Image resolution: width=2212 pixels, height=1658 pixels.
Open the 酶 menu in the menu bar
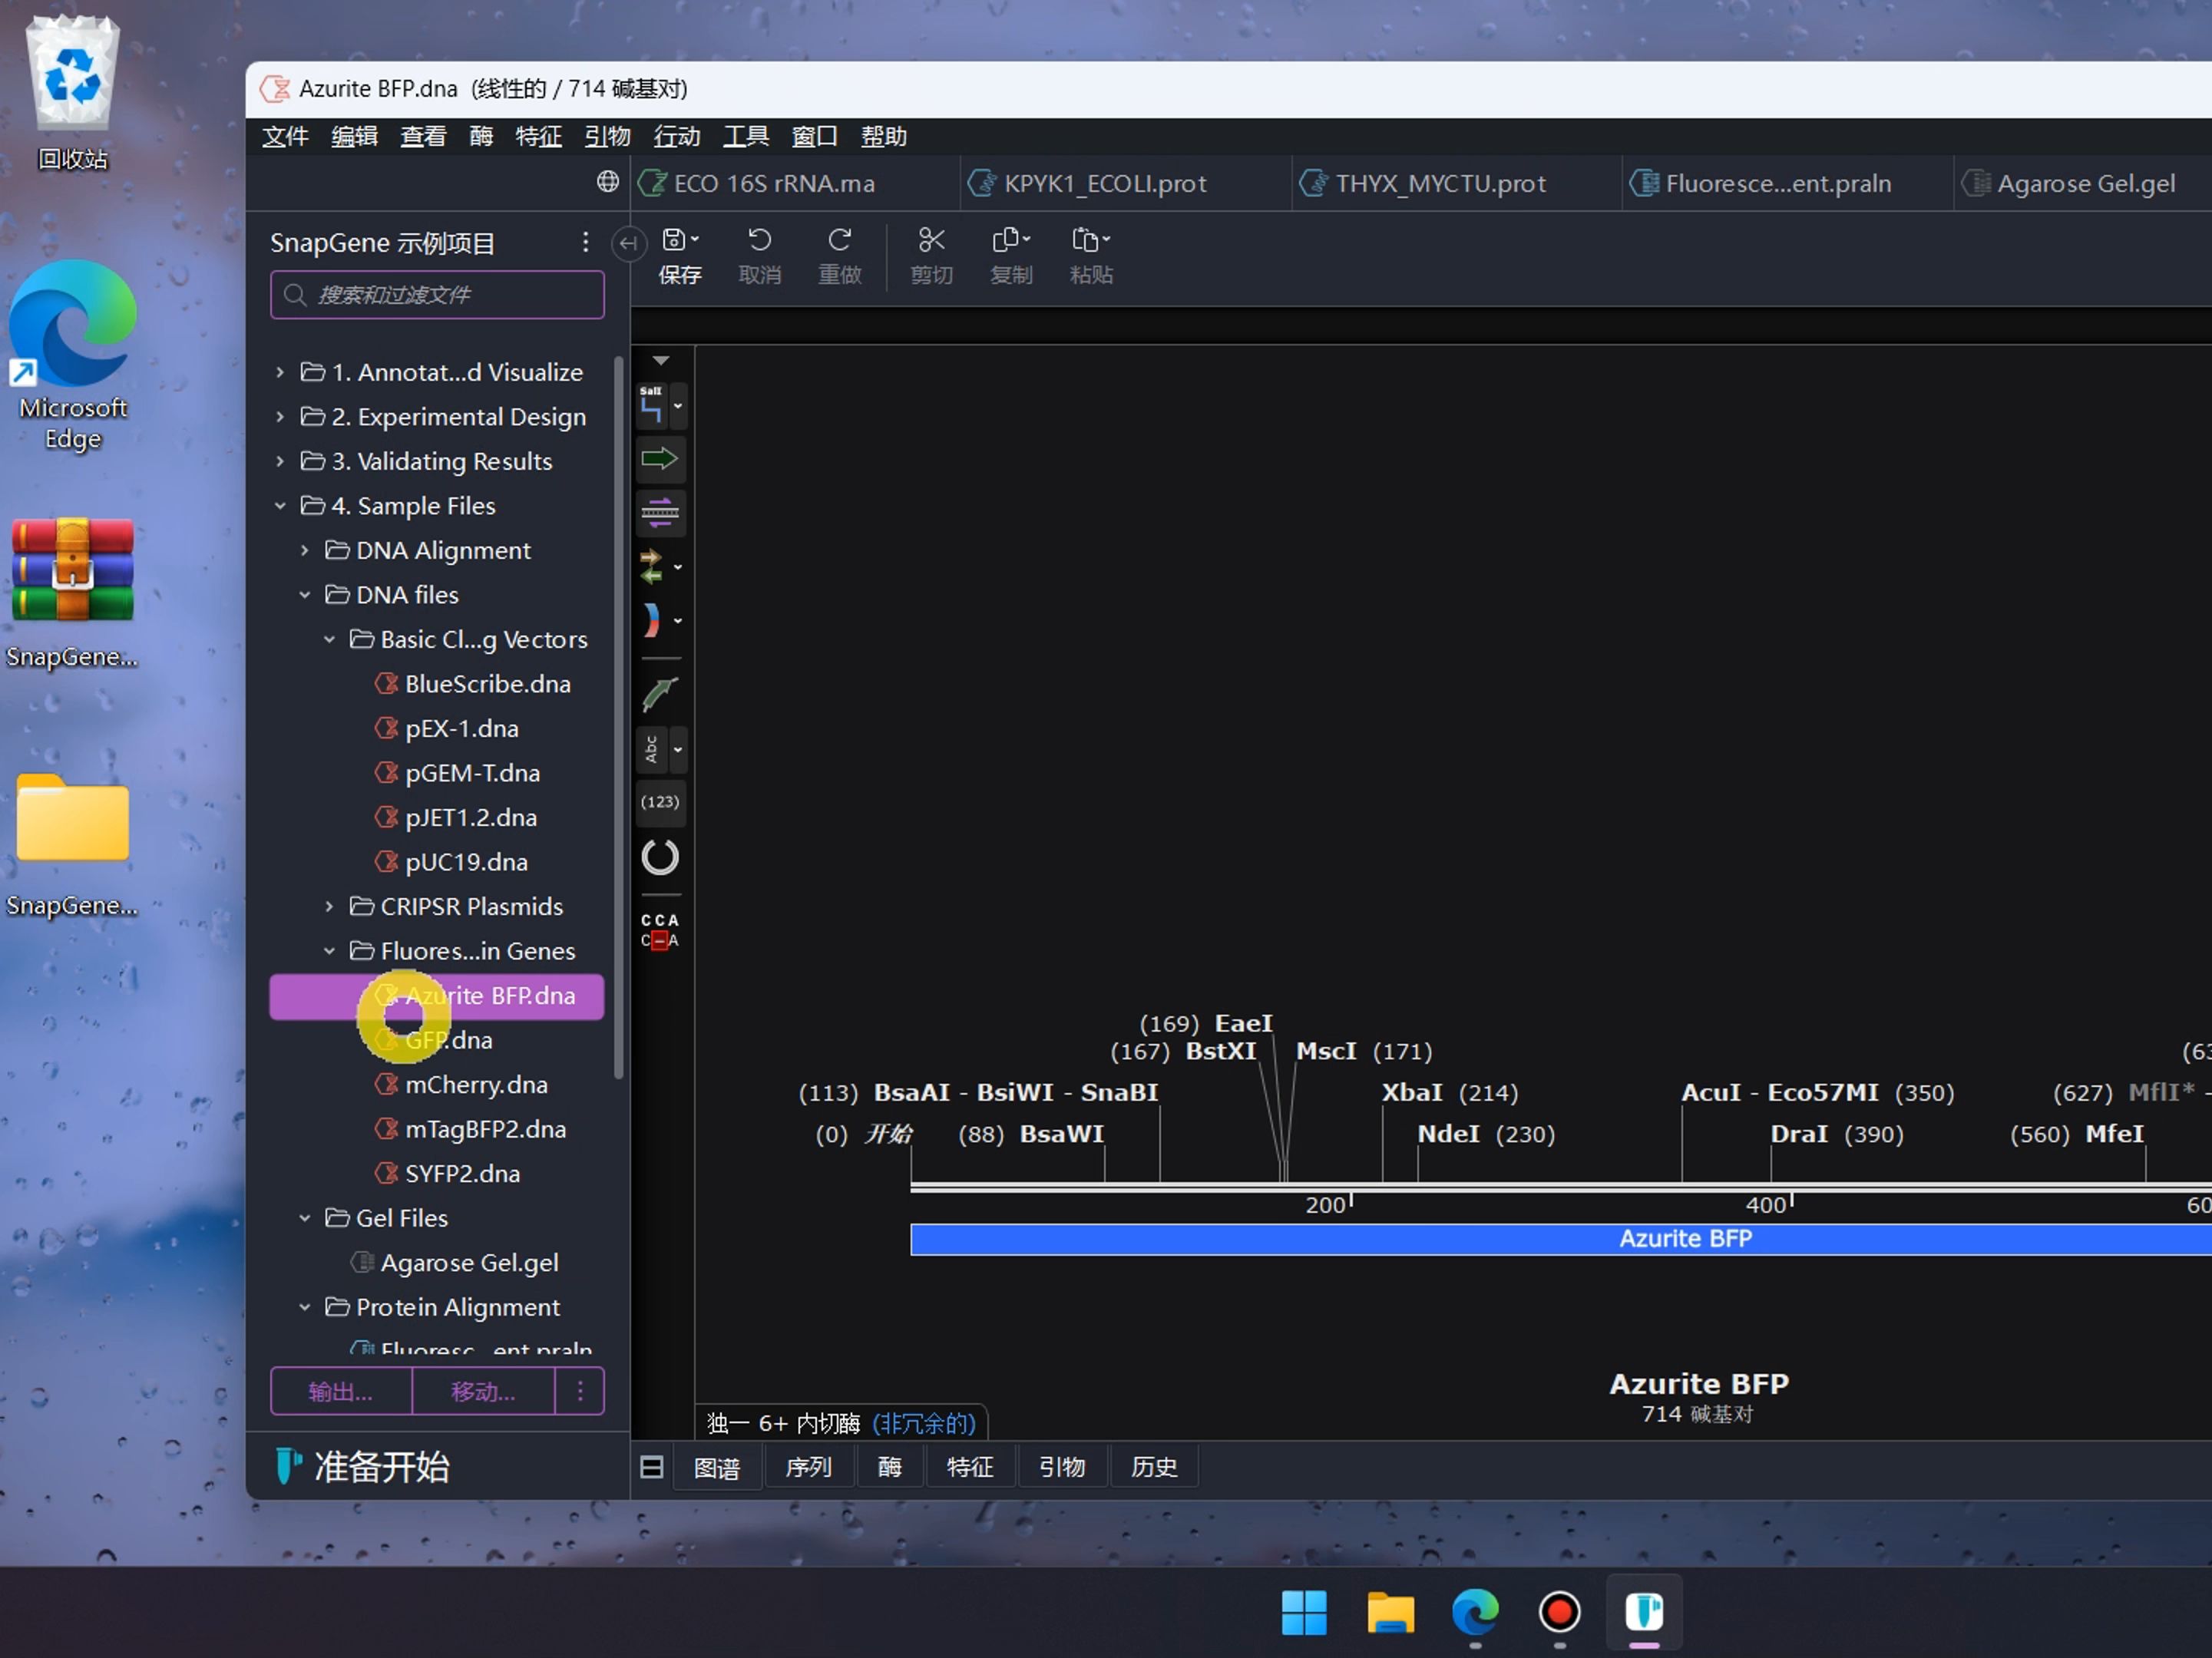[x=481, y=136]
